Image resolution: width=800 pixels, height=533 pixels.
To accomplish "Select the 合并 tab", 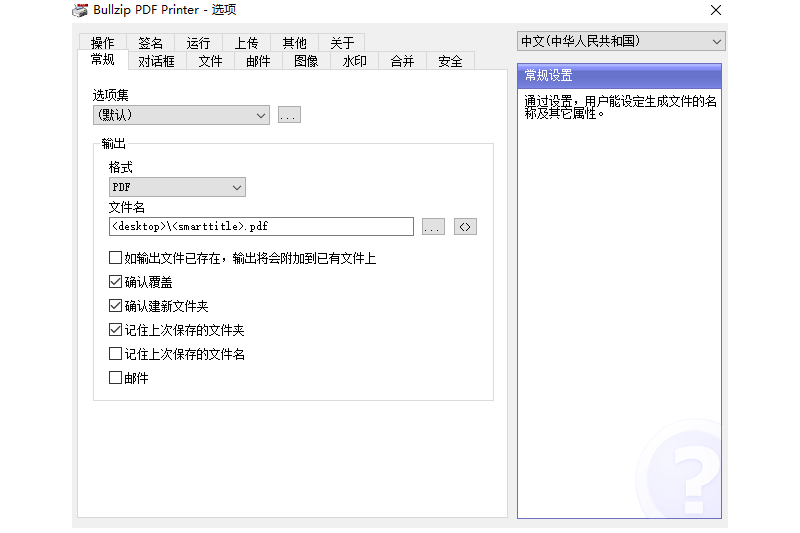I will (x=402, y=61).
